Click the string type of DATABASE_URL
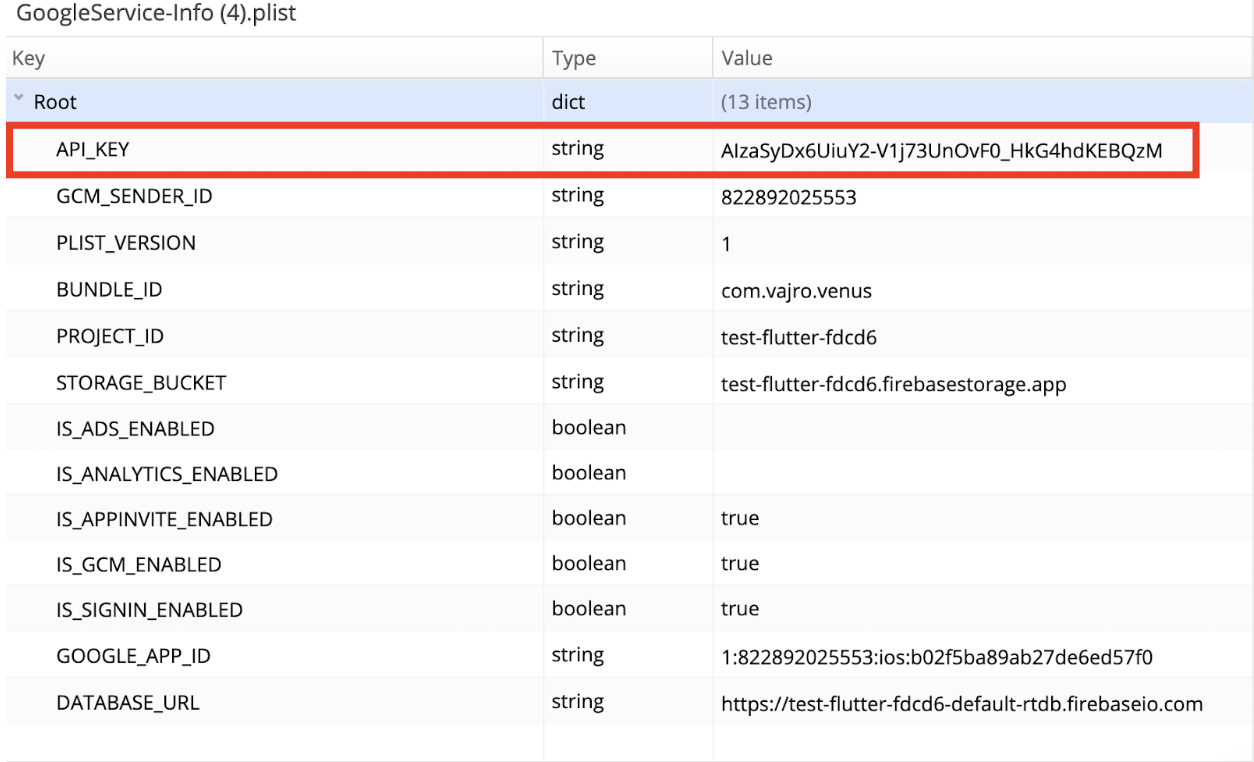The width and height of the screenshot is (1254, 762). pos(578,702)
